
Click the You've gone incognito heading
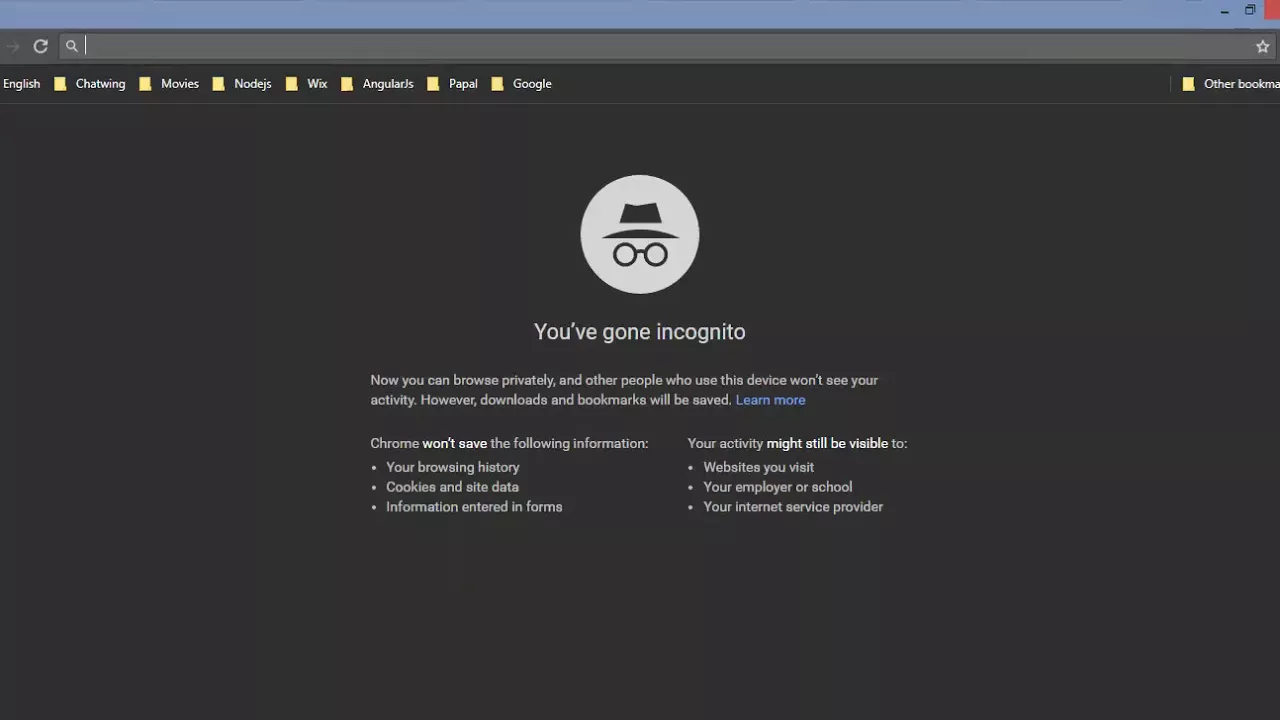pos(640,332)
